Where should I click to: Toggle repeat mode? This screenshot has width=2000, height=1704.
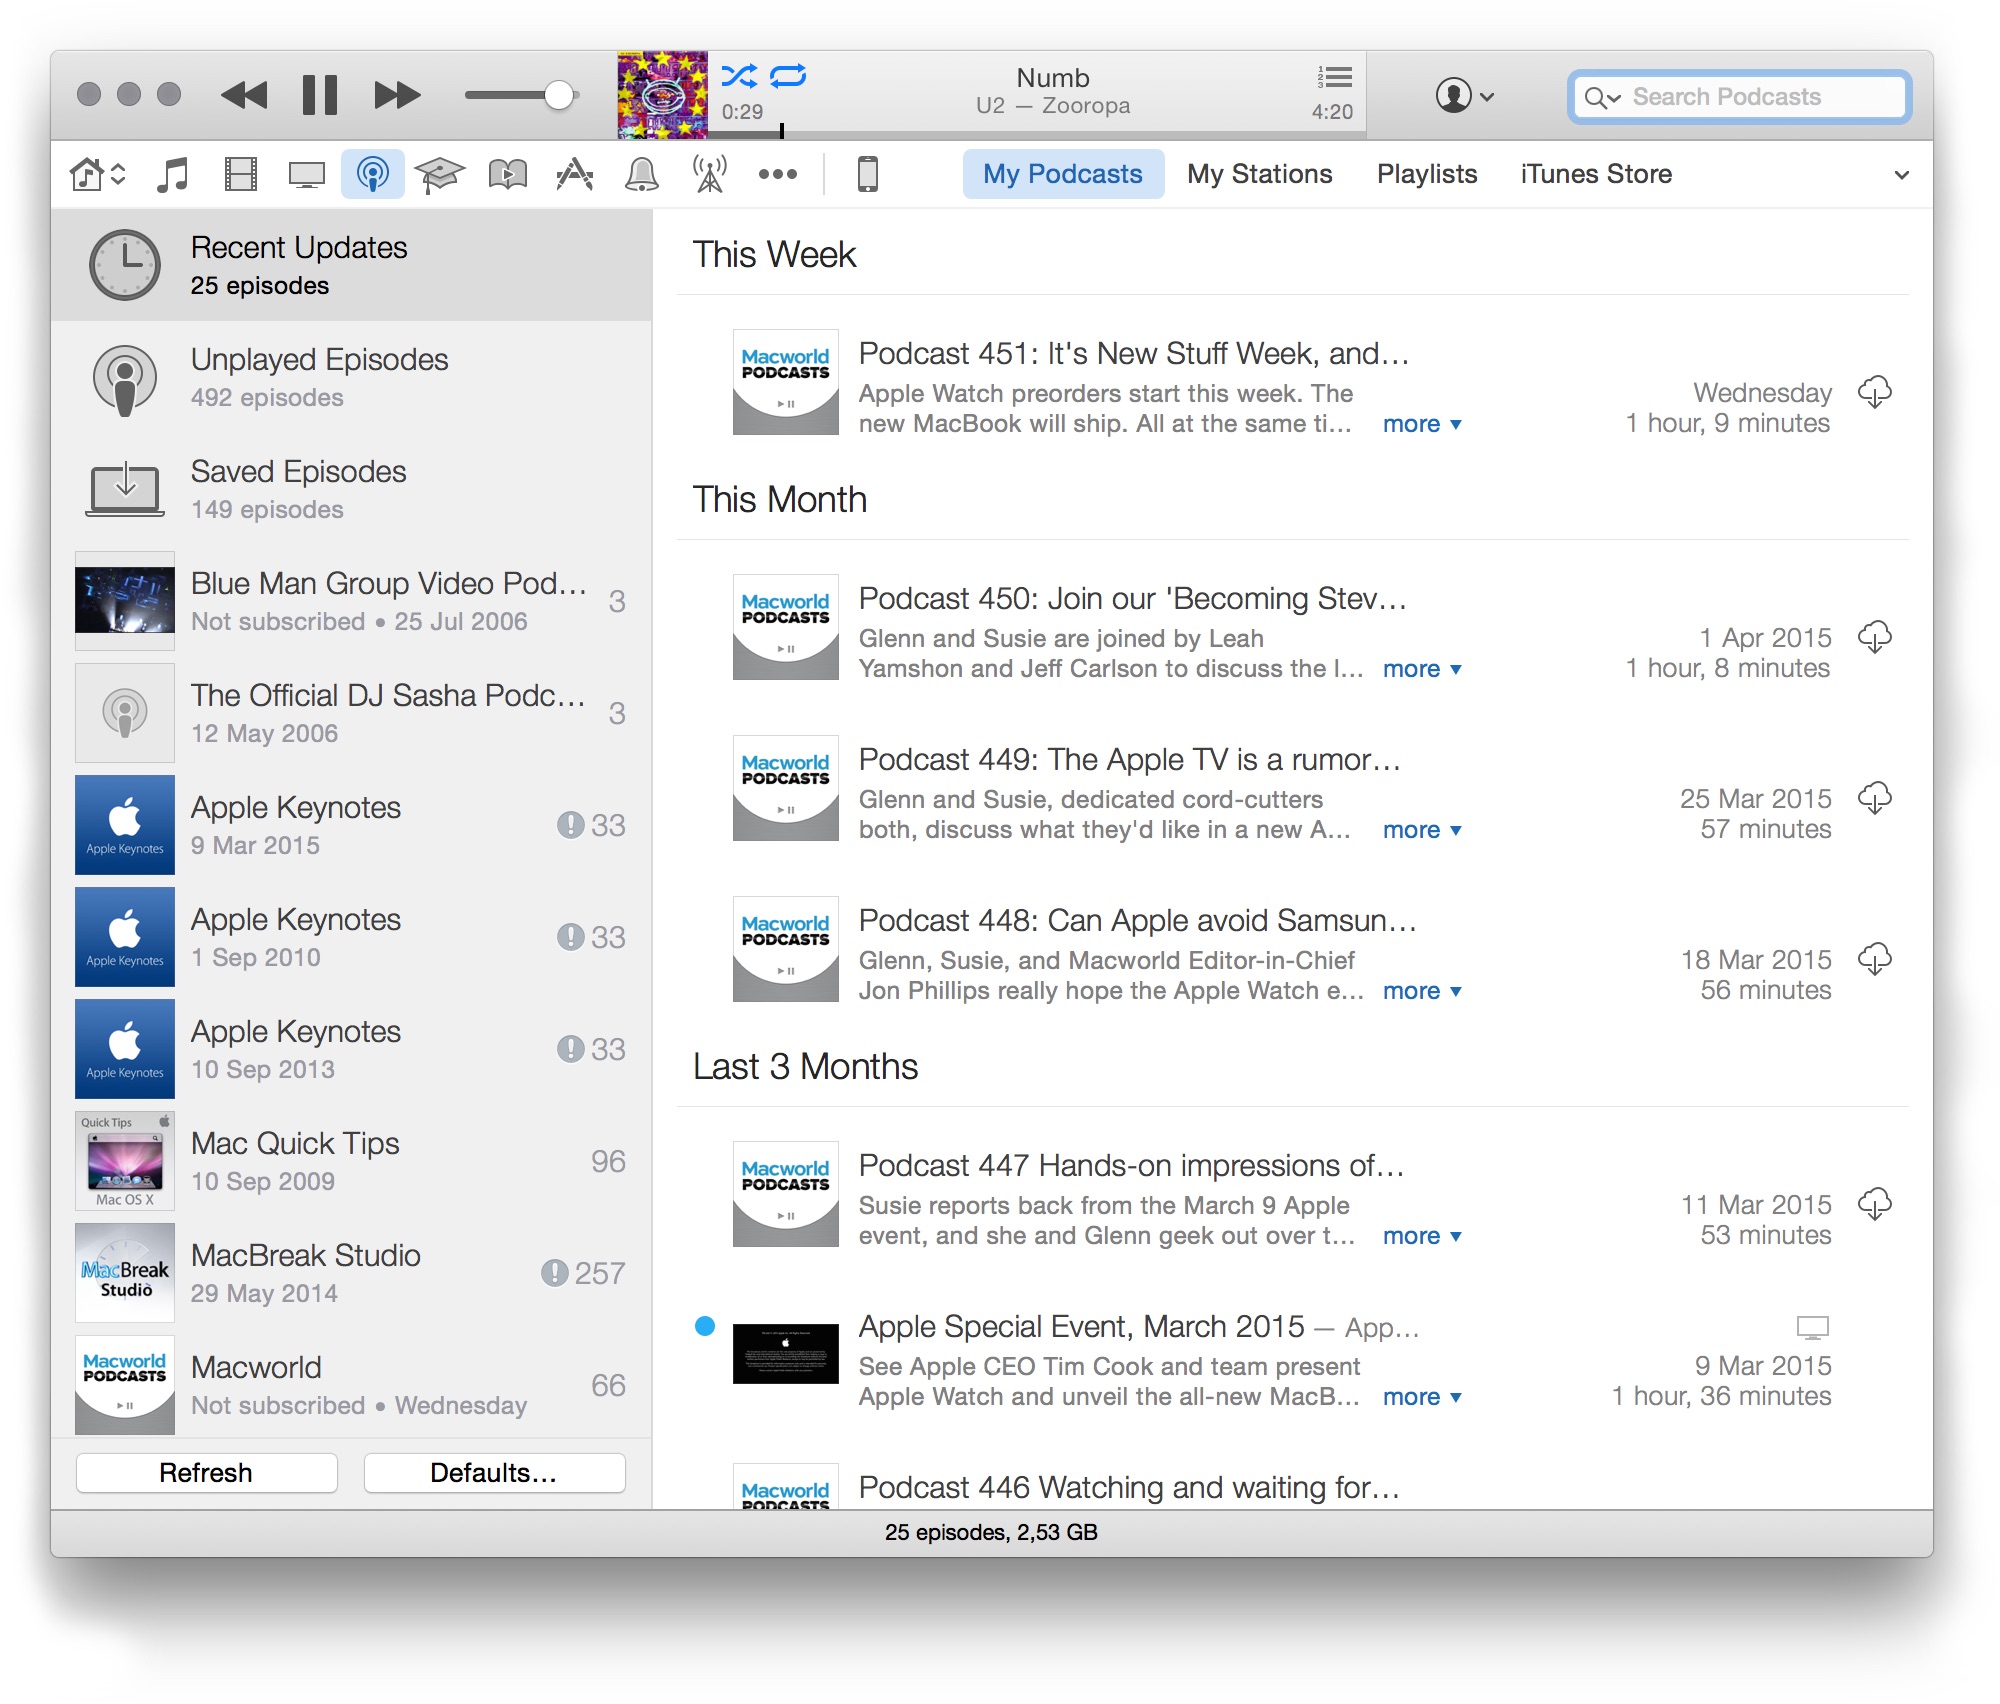tap(788, 76)
